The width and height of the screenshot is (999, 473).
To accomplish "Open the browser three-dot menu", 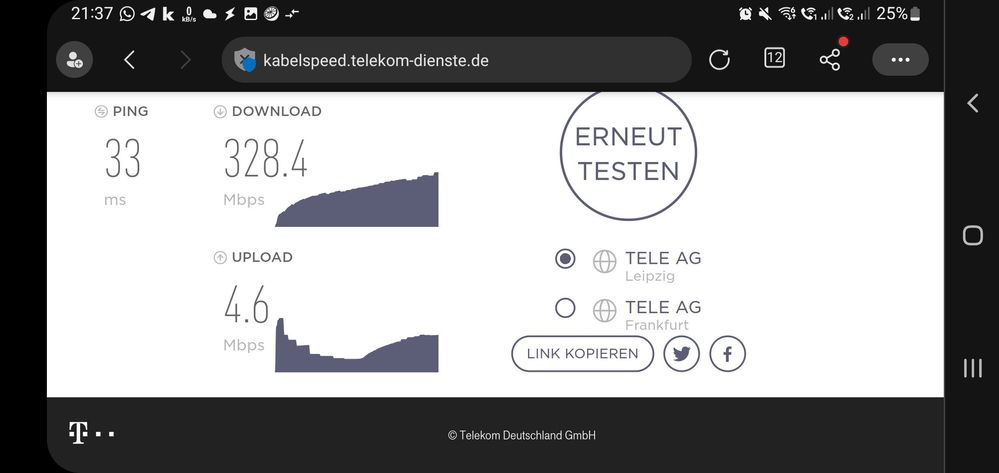I will coord(900,60).
